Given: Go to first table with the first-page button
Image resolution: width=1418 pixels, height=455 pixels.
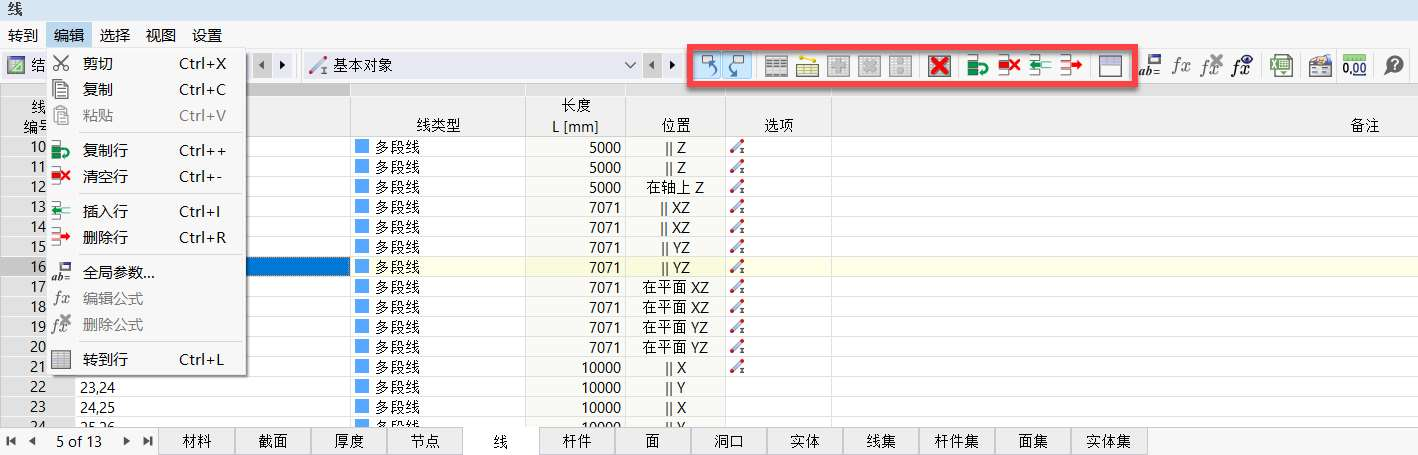Looking at the screenshot, I should coord(12,441).
